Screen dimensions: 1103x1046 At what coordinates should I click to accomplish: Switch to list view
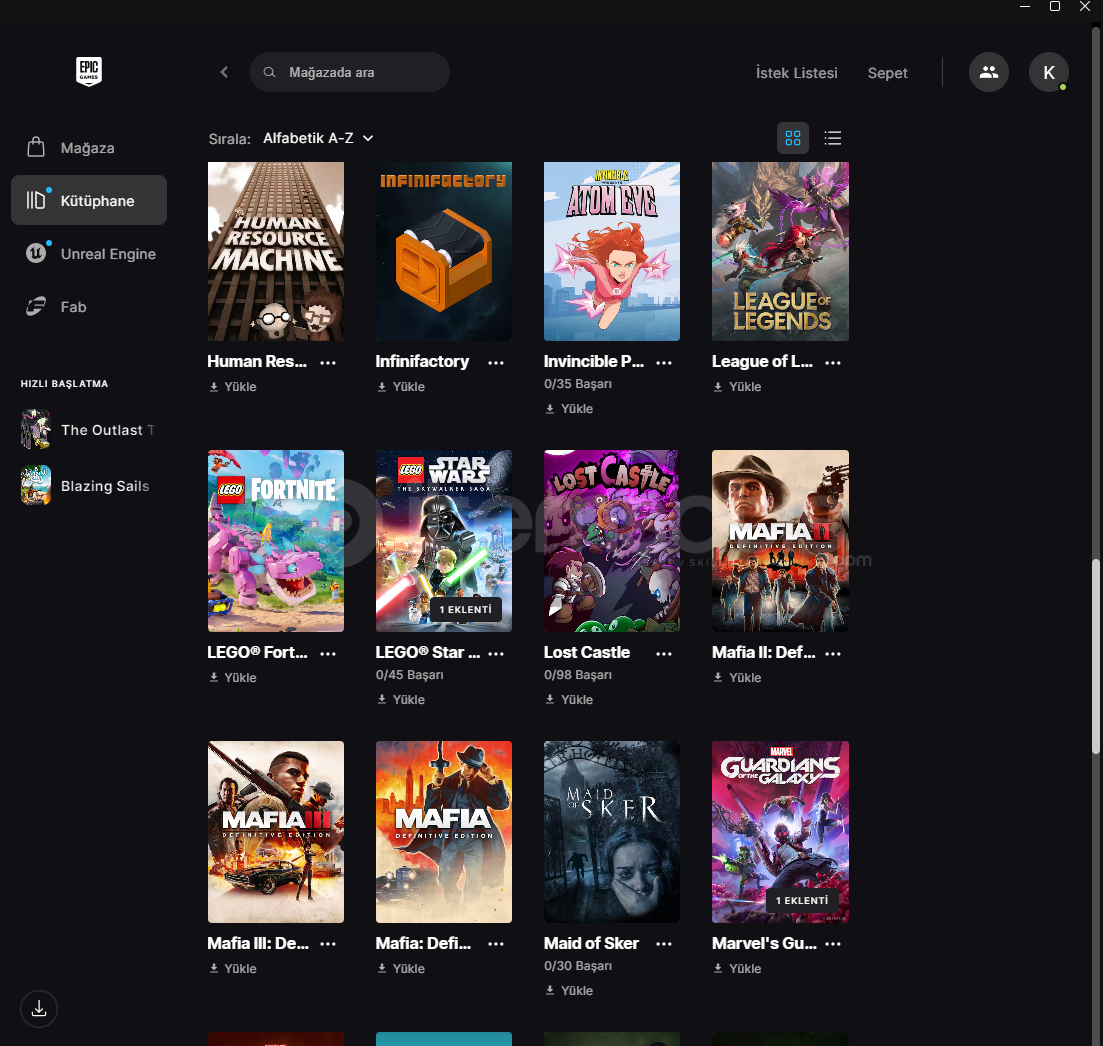click(832, 138)
